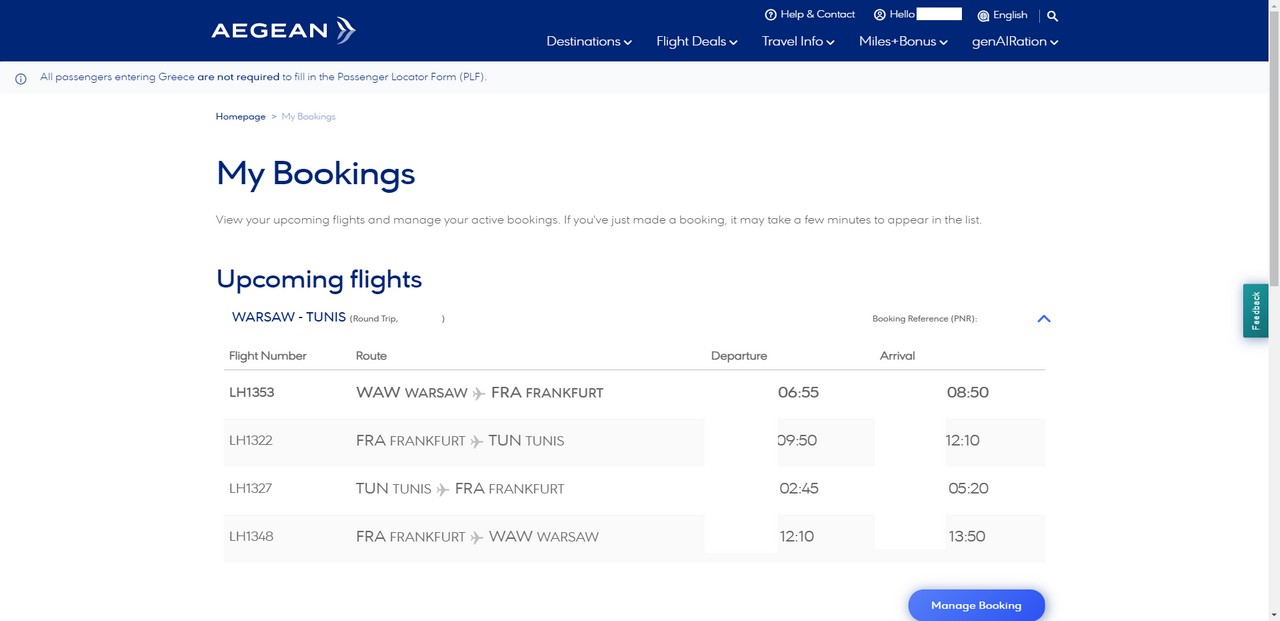This screenshot has width=1280, height=621.
Task: Open Help & Contact link
Action: coord(810,15)
